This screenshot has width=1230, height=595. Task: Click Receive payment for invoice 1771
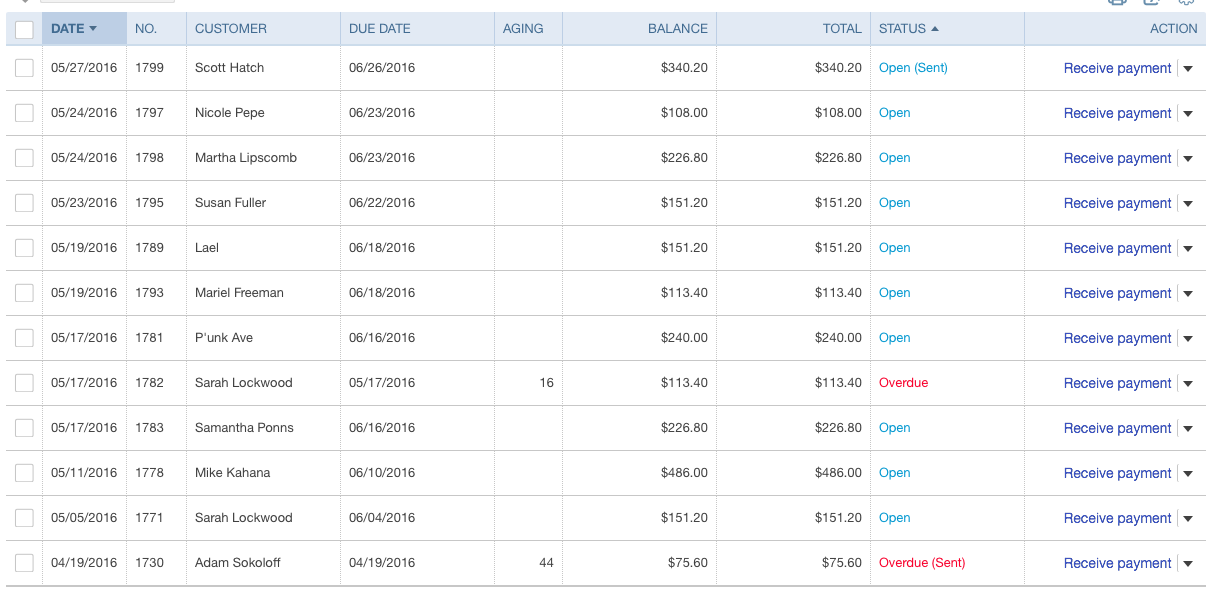(1117, 518)
